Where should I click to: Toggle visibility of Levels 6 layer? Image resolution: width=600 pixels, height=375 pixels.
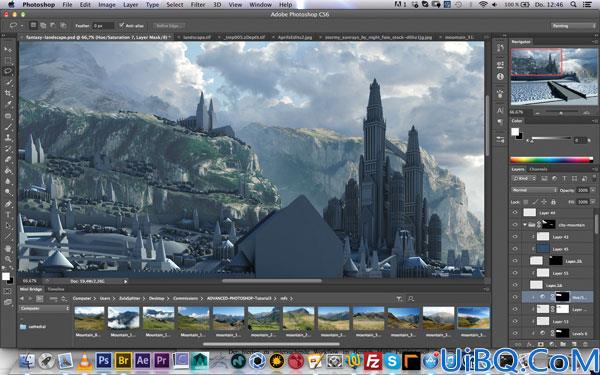[x=515, y=333]
